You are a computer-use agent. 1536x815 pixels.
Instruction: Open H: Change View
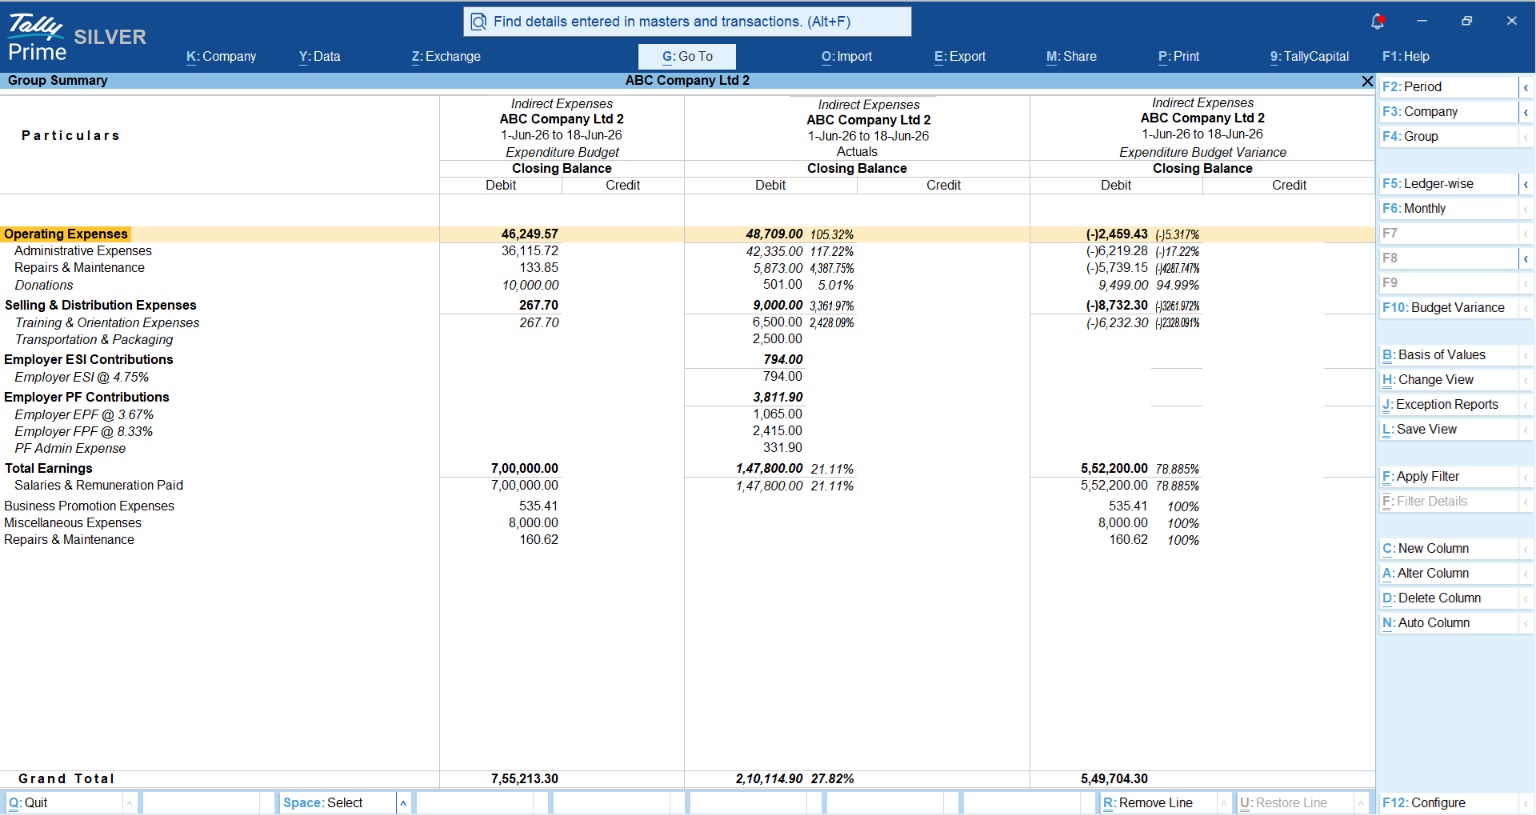point(1448,380)
